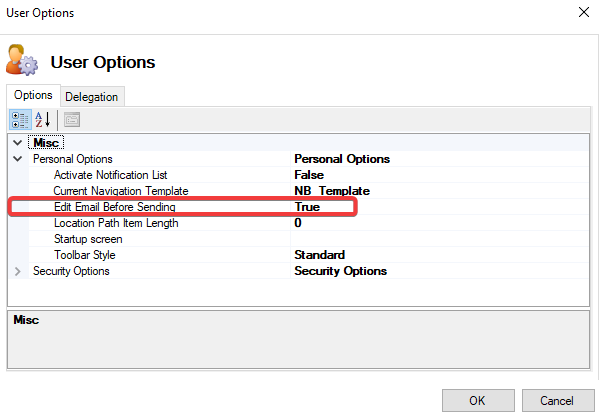This screenshot has width=599, height=419.
Task: Collapse the Misc category chevron
Action: click(x=18, y=143)
